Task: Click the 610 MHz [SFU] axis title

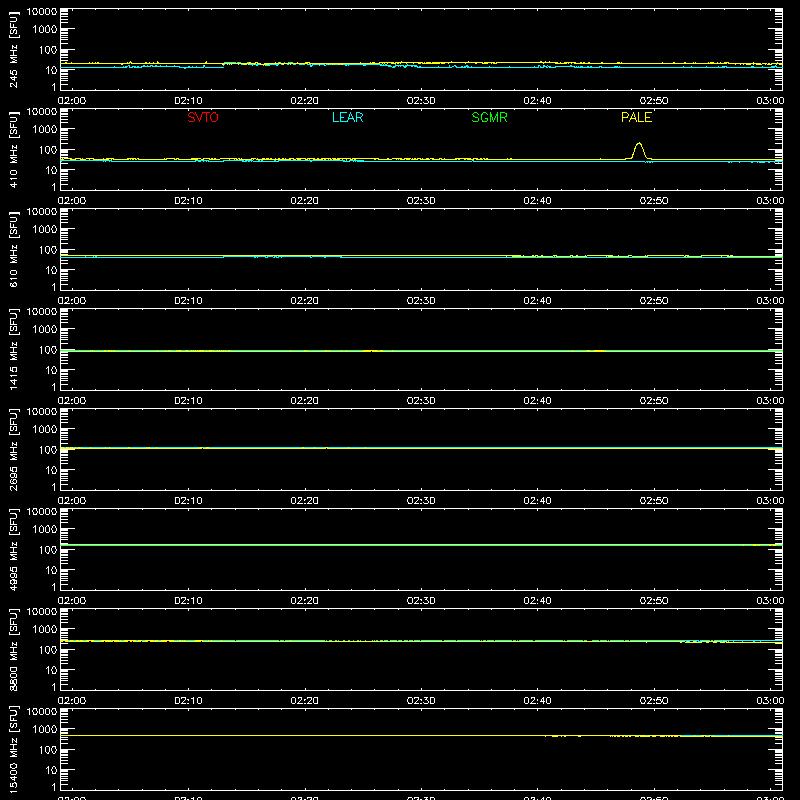Action: 13,249
